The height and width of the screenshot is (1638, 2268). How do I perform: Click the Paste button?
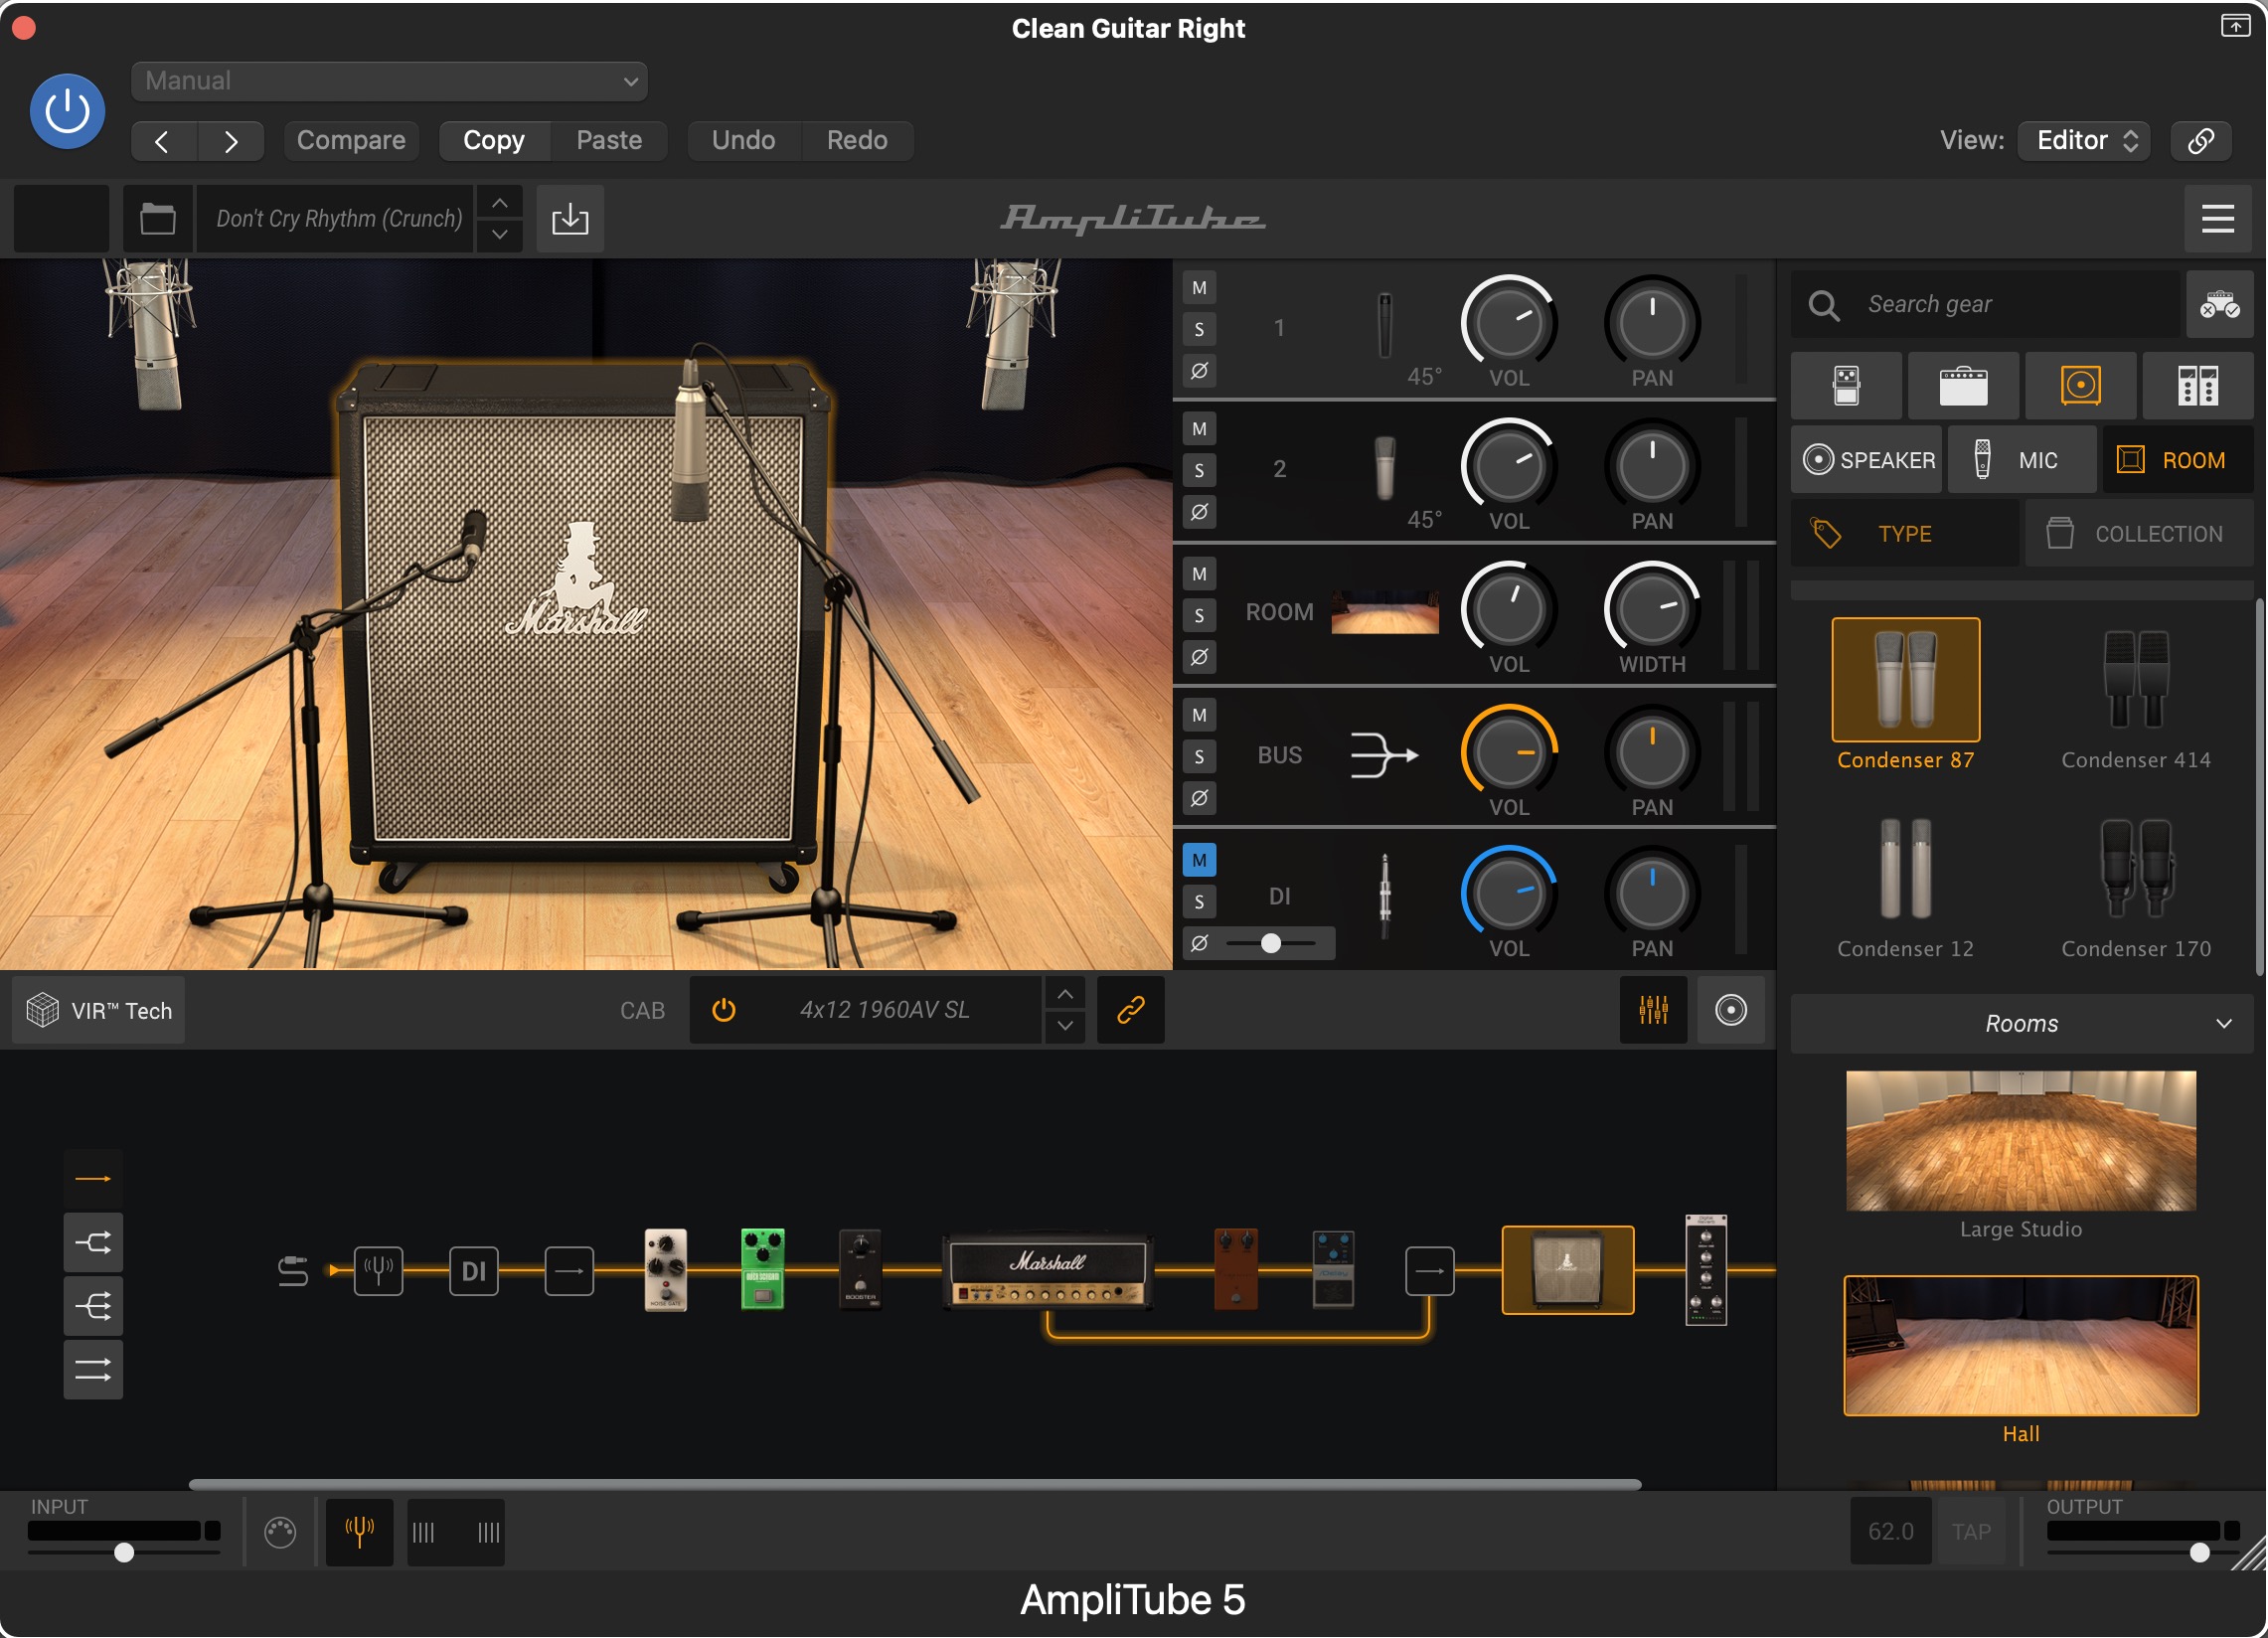pos(609,141)
